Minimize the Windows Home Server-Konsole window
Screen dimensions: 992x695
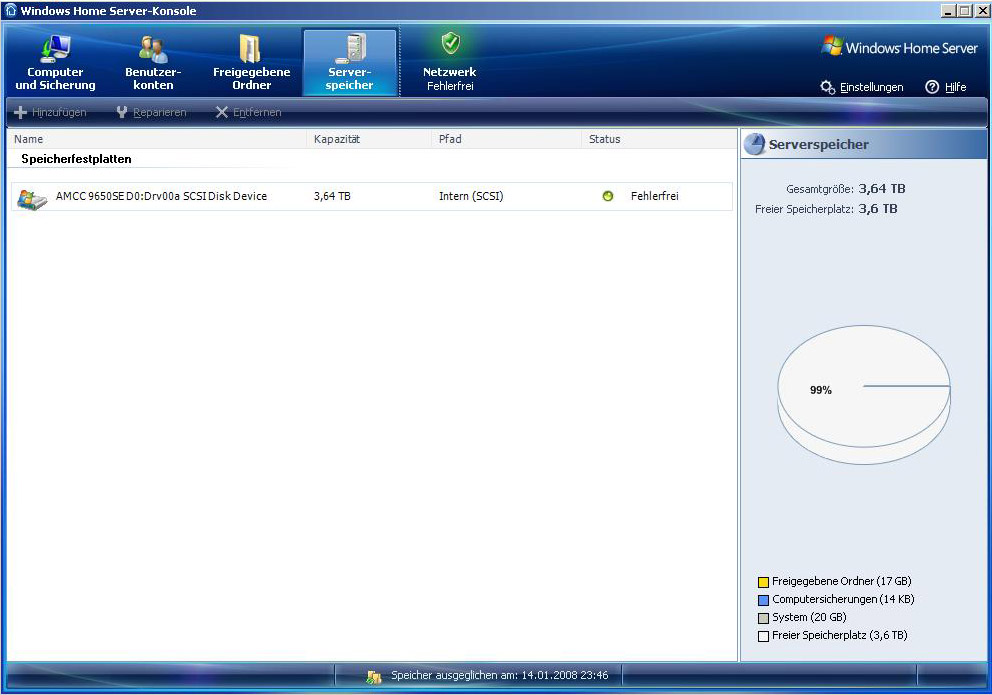coord(948,11)
